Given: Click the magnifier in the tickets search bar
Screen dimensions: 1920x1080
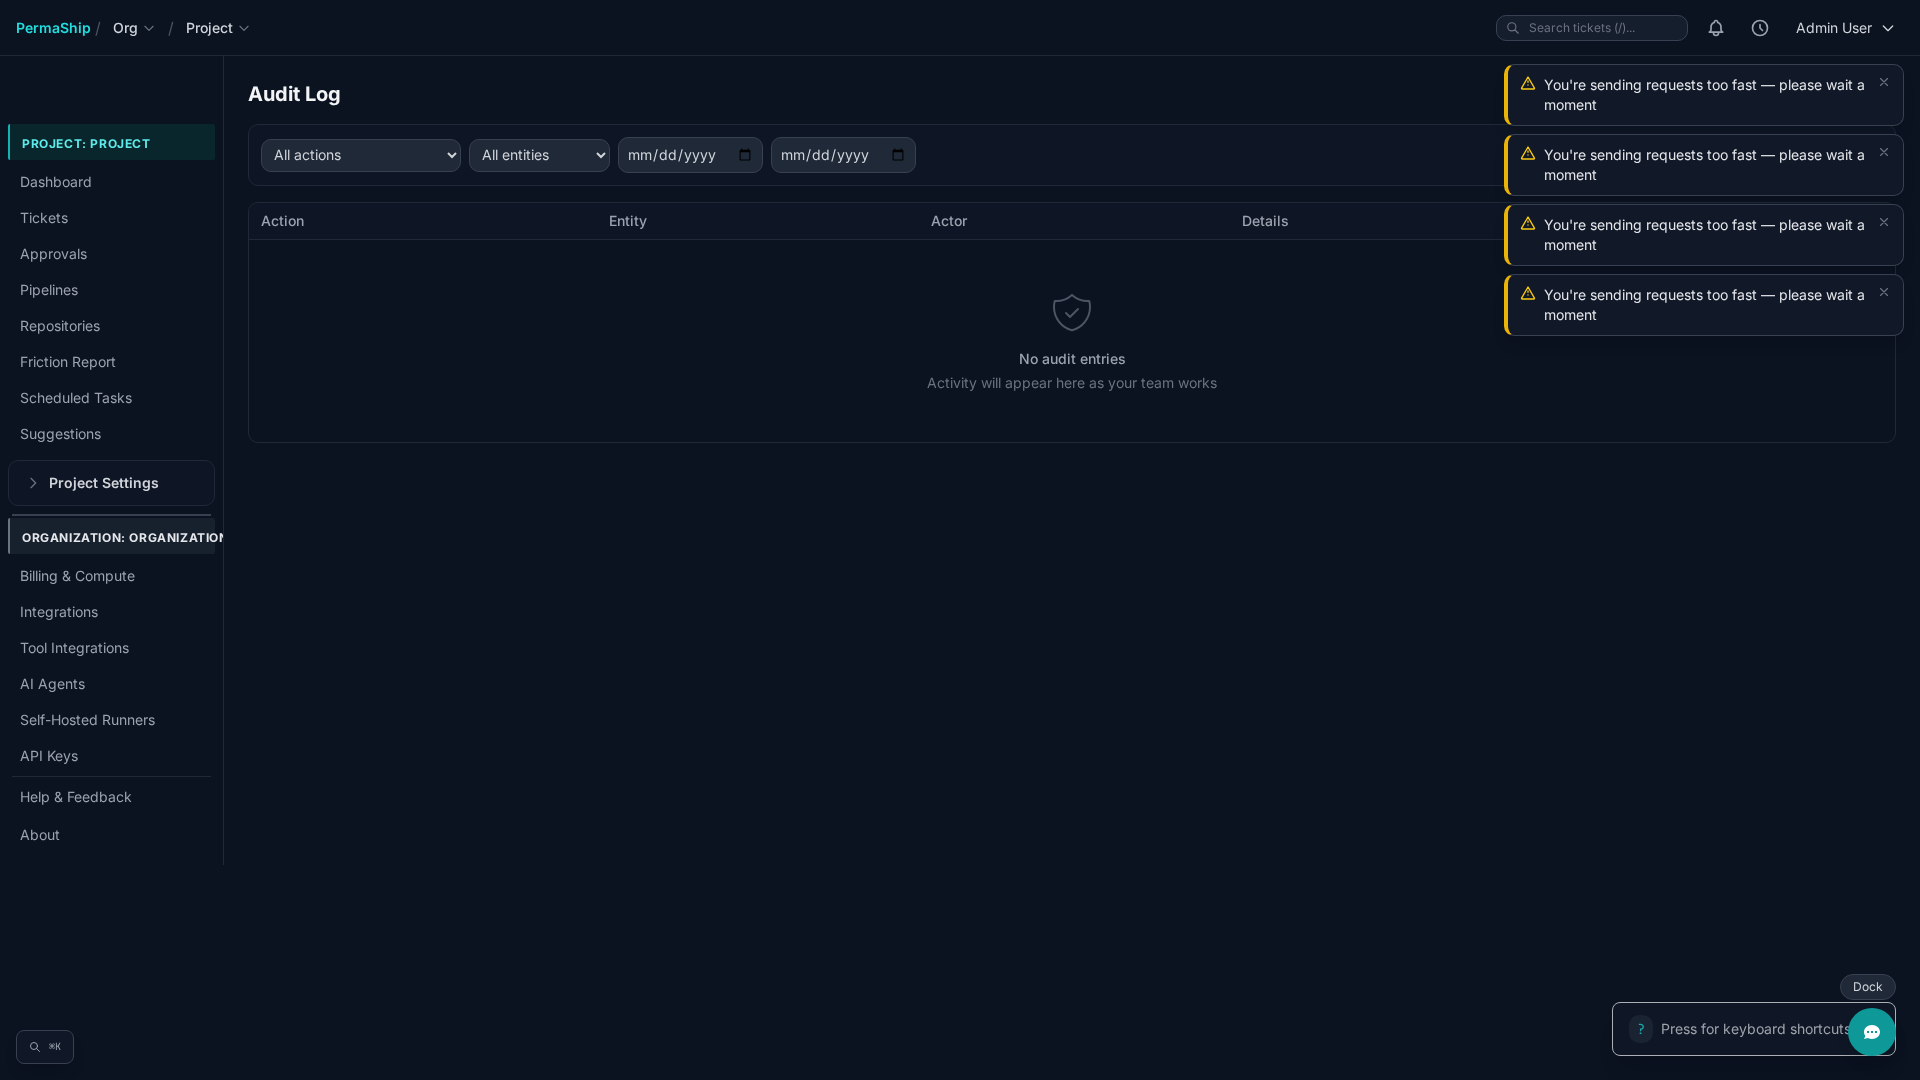Looking at the screenshot, I should click(1513, 28).
